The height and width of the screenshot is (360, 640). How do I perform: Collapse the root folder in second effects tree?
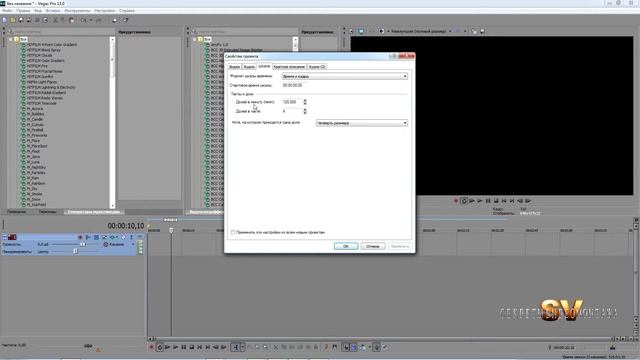(x=195, y=39)
